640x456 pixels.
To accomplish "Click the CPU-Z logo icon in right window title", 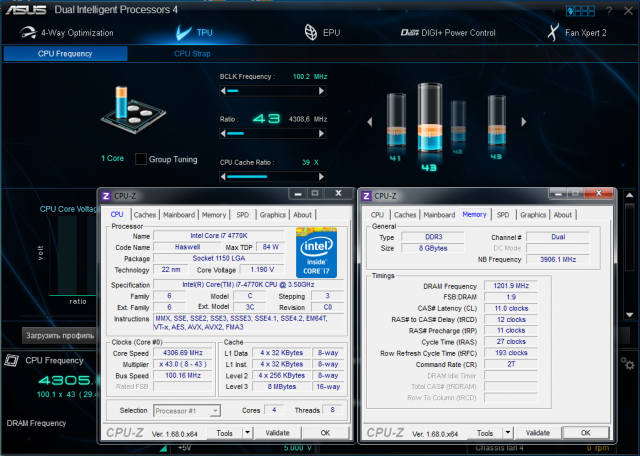I will [367, 196].
